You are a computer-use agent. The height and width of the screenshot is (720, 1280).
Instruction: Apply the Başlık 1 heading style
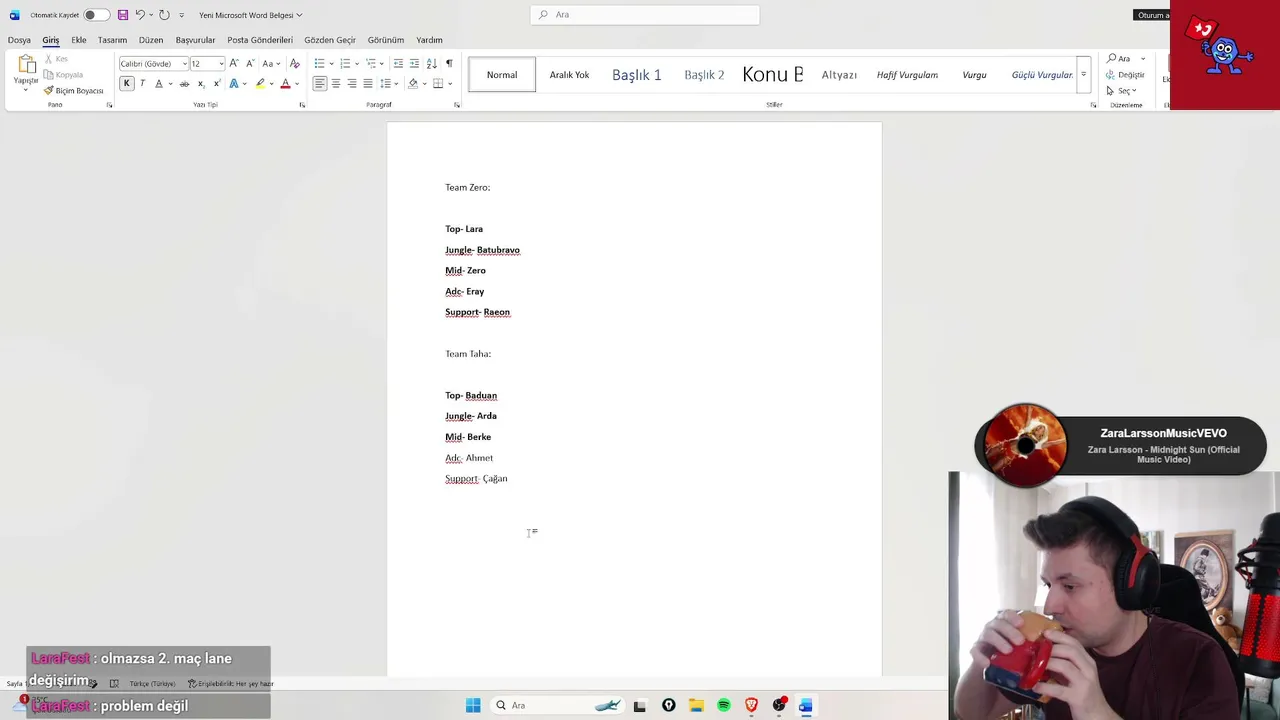[x=637, y=75]
